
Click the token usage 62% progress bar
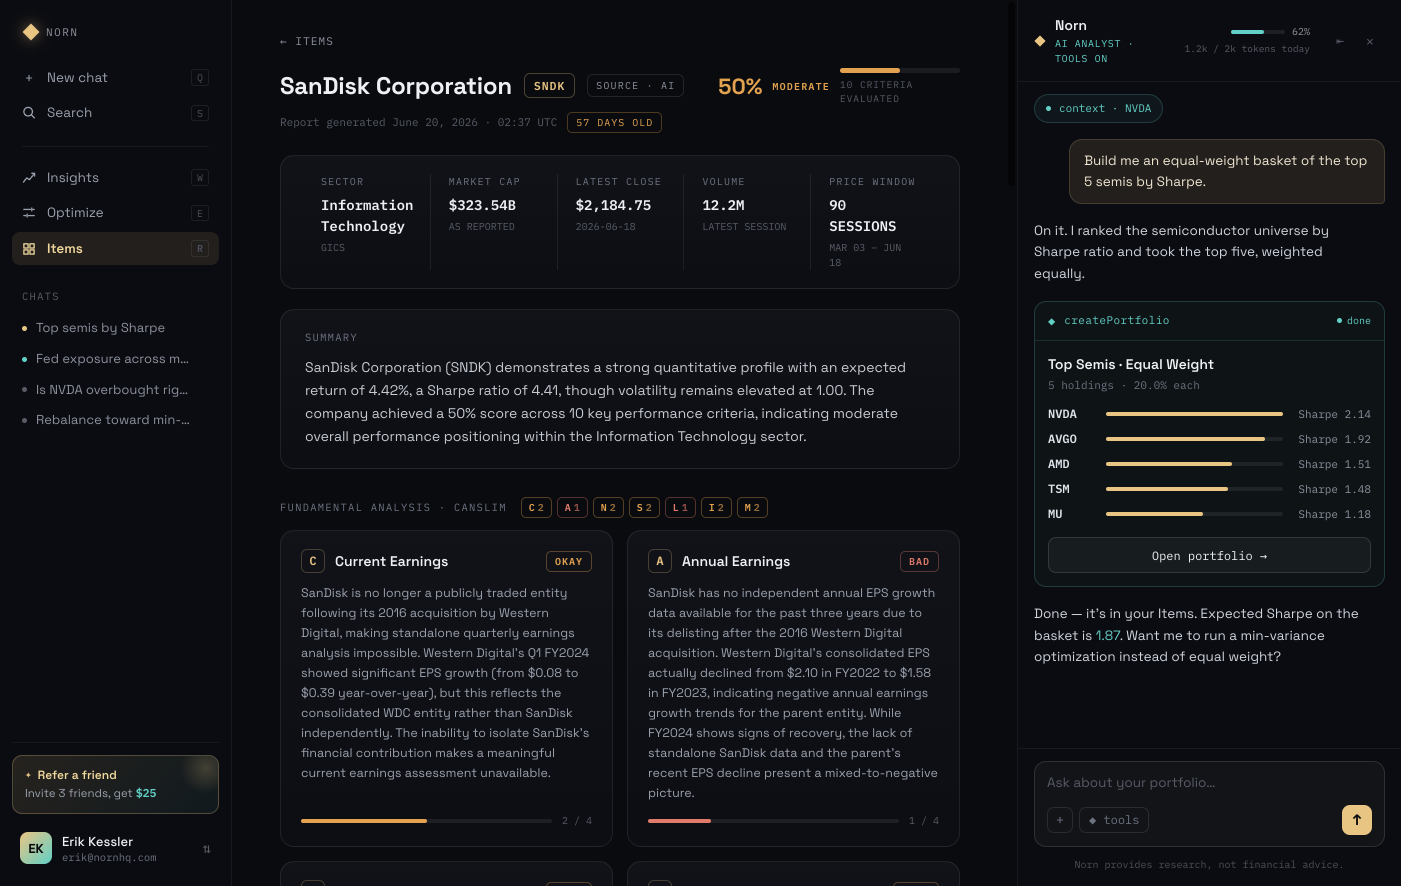(x=1258, y=32)
